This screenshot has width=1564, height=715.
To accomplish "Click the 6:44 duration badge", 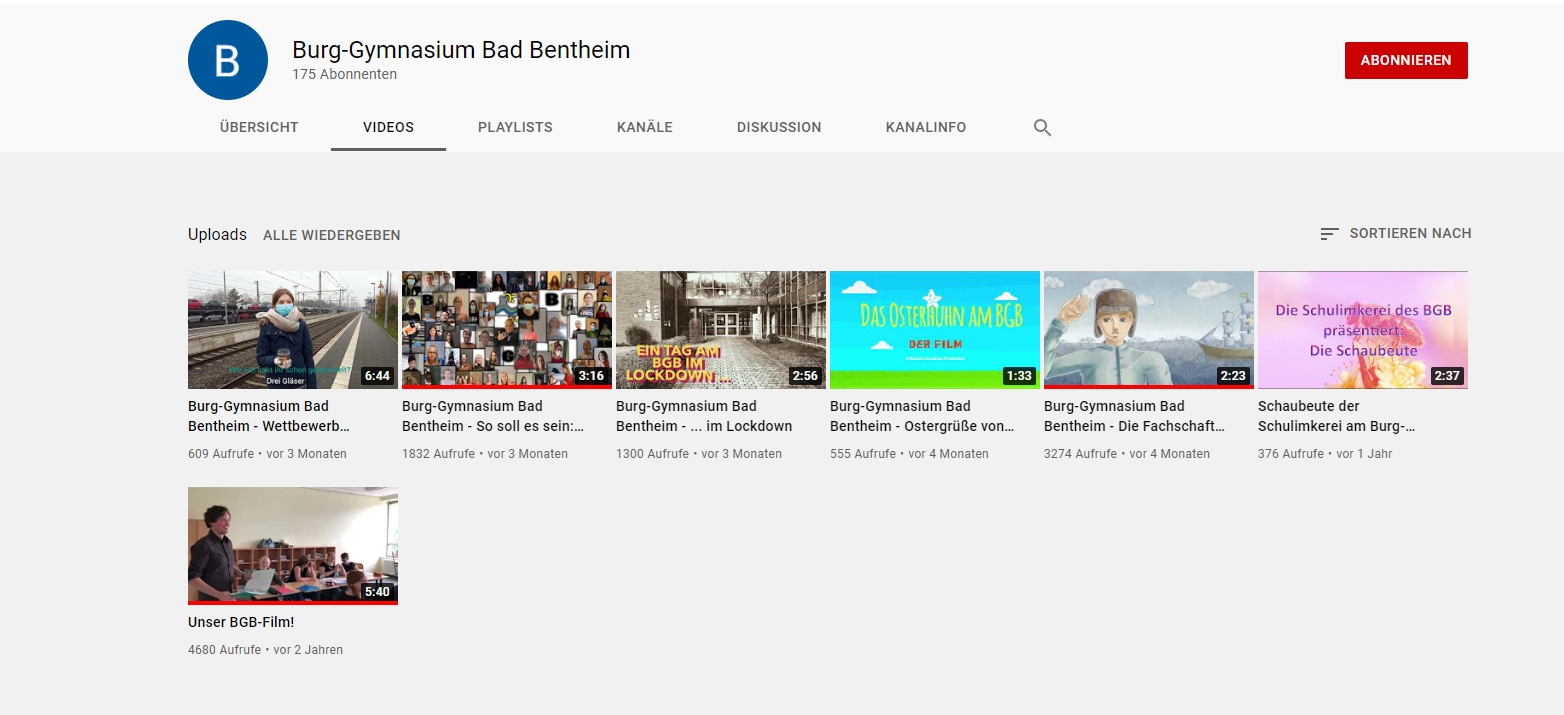I will click(377, 376).
